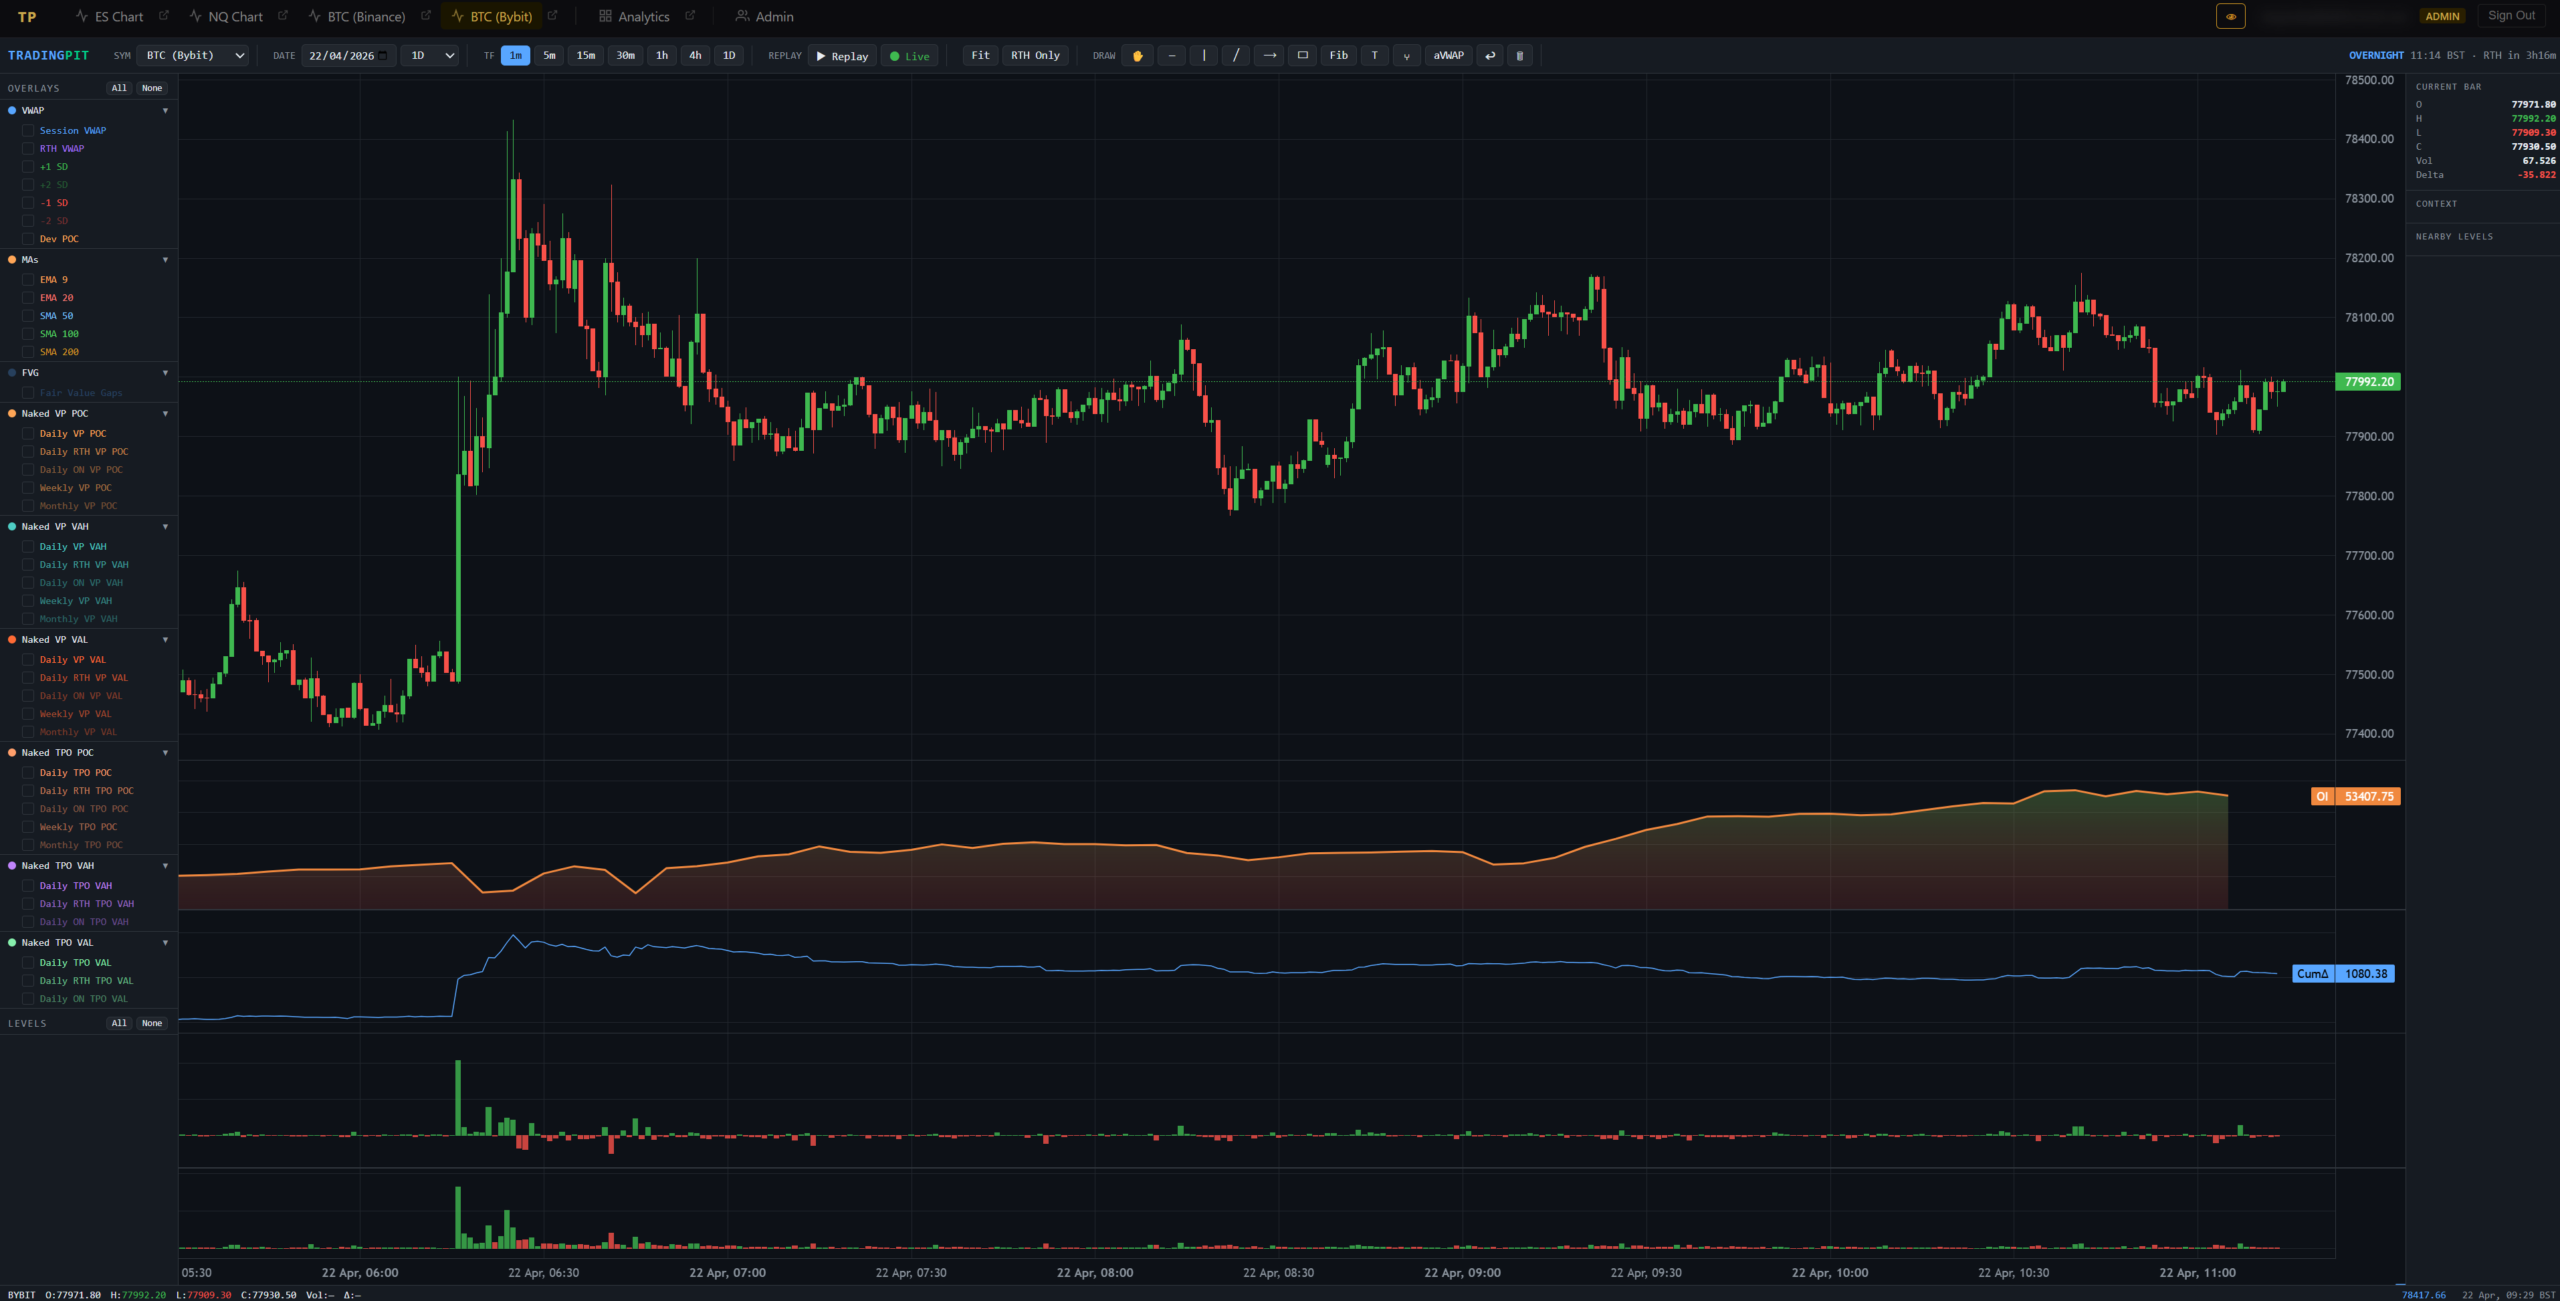Image resolution: width=2560 pixels, height=1301 pixels.
Task: Open BTC (Binance) pop-out icon
Action: point(426,16)
